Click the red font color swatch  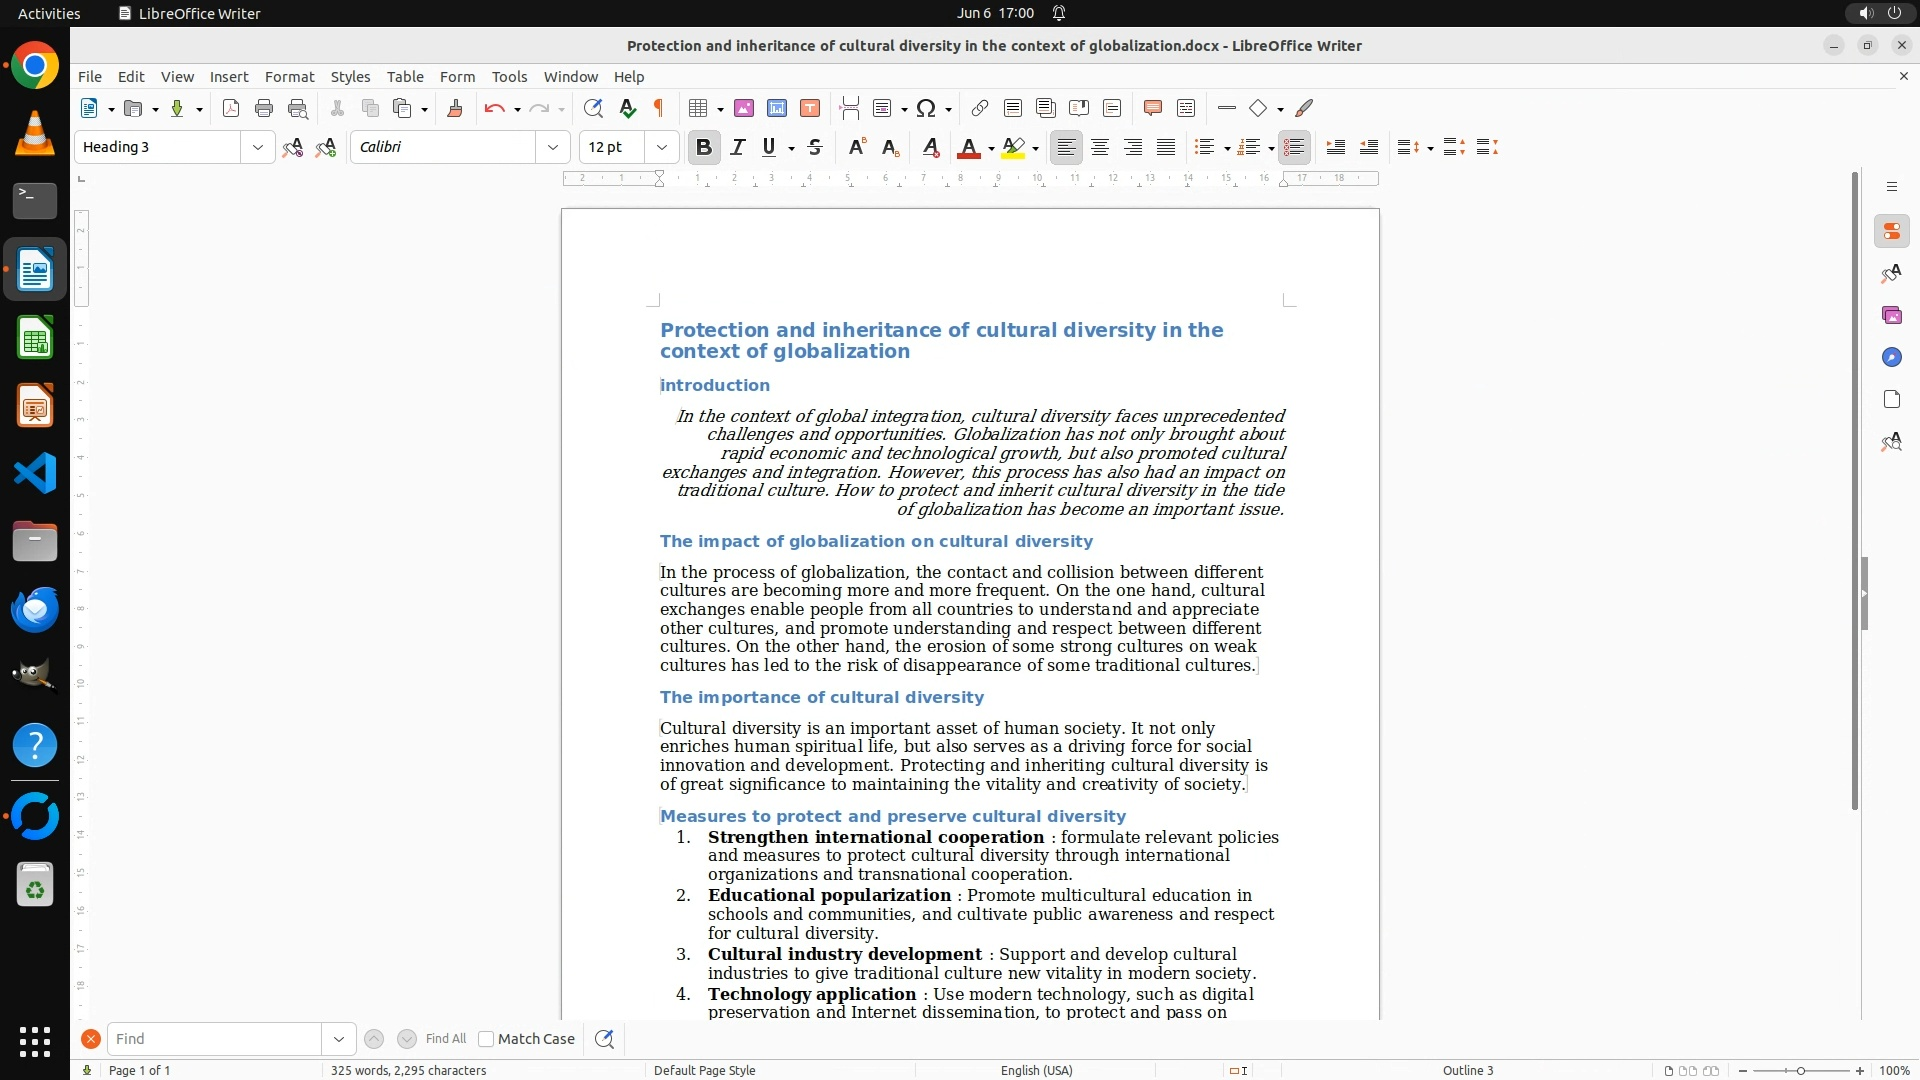[x=967, y=147]
